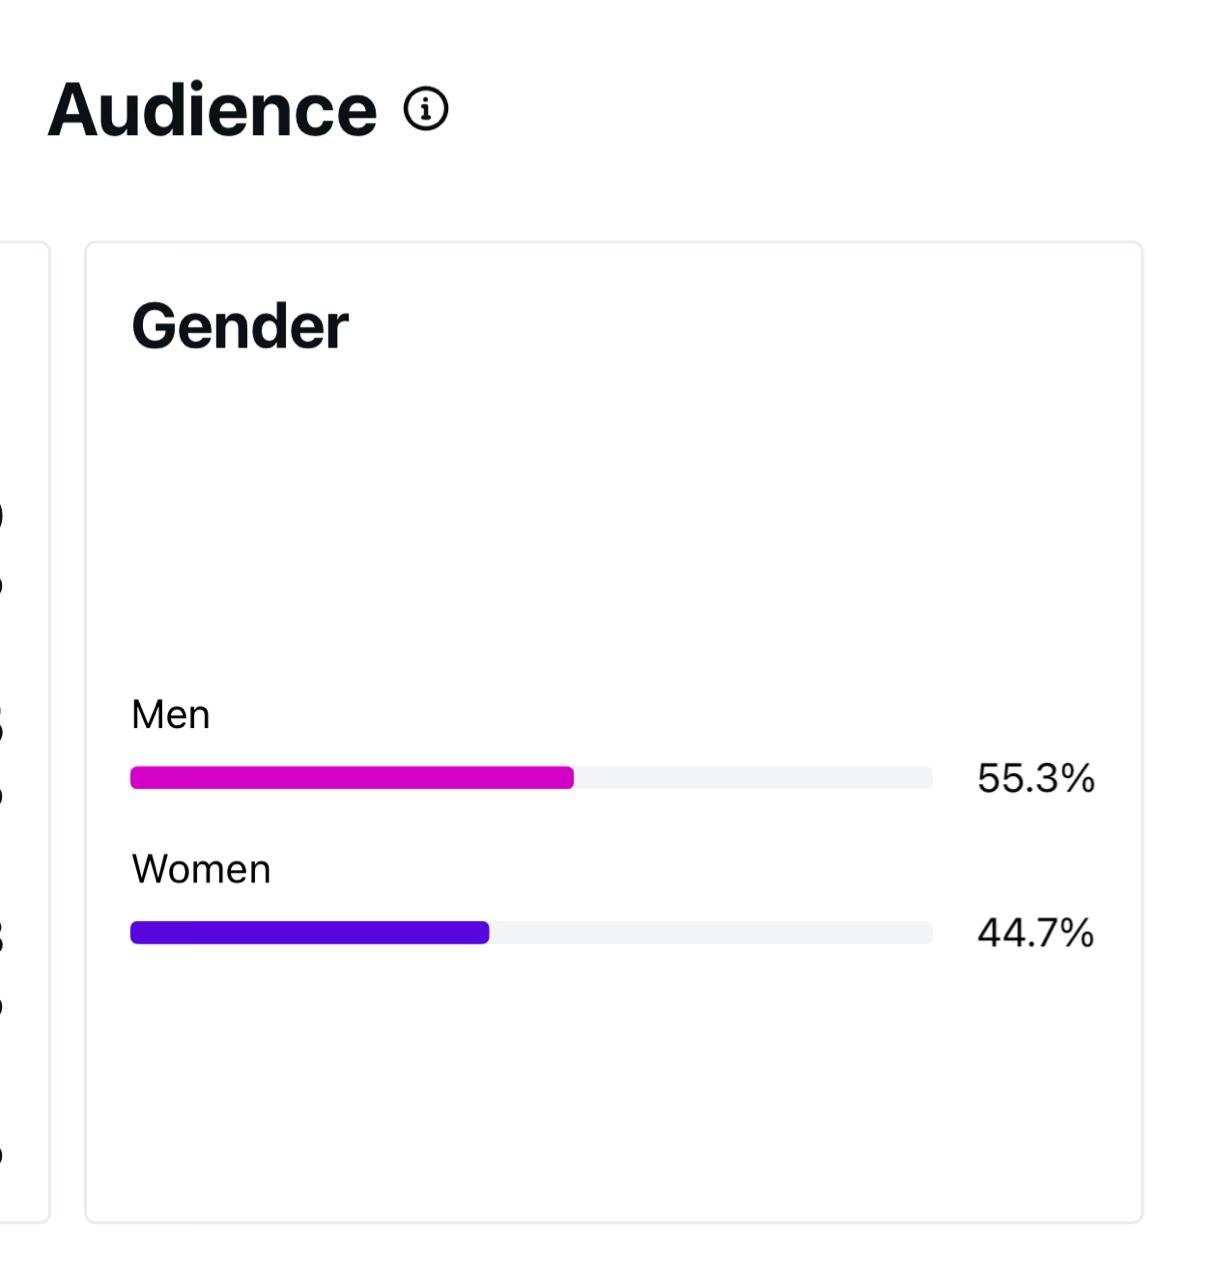Click the gray unfilled part of Men bar
1229x1280 pixels.
(x=752, y=778)
